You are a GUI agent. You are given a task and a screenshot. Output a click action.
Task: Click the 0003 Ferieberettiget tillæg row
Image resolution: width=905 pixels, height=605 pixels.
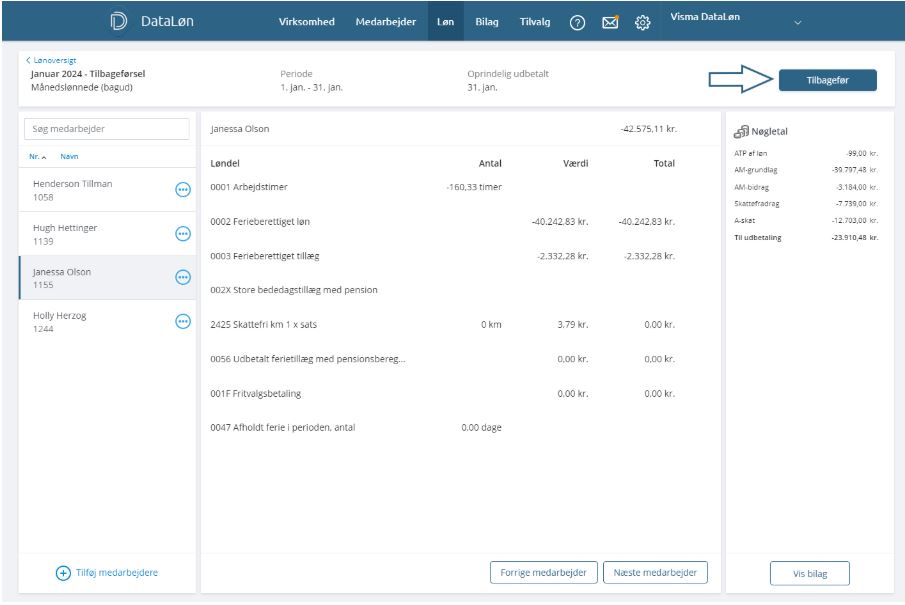pyautogui.click(x=443, y=256)
